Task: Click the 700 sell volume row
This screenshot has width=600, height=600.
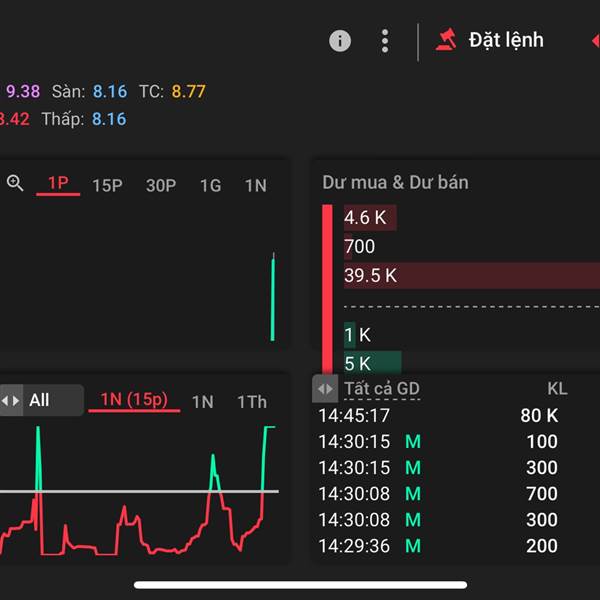Action: [359, 246]
